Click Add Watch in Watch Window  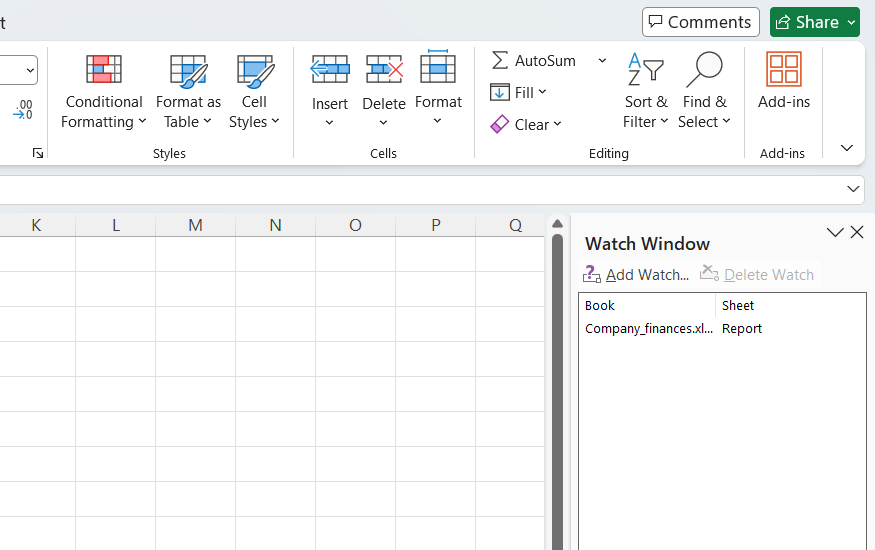click(x=636, y=274)
